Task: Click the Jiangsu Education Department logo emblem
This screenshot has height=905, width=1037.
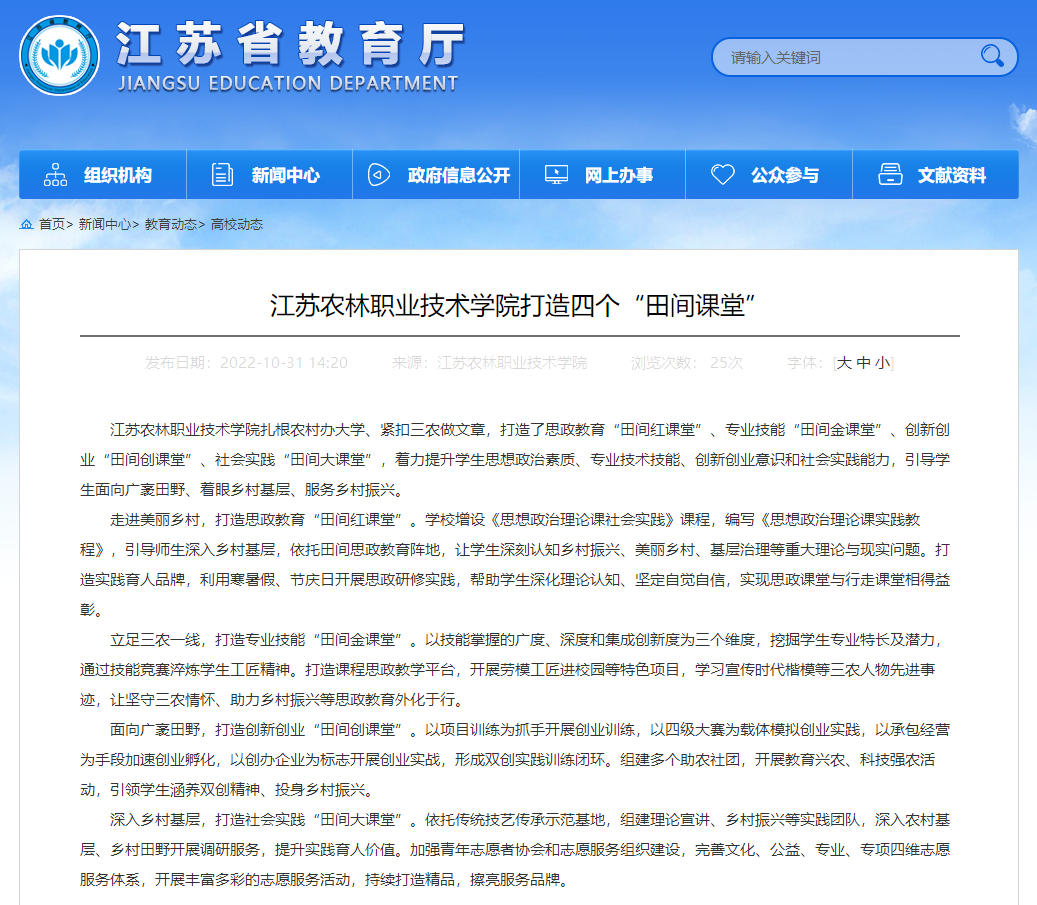Action: click(x=59, y=55)
